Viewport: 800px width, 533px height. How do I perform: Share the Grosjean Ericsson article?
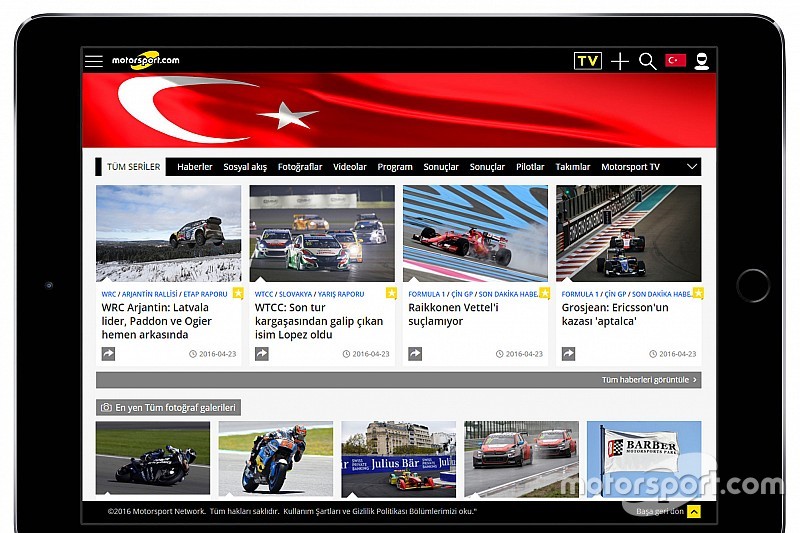[x=568, y=353]
